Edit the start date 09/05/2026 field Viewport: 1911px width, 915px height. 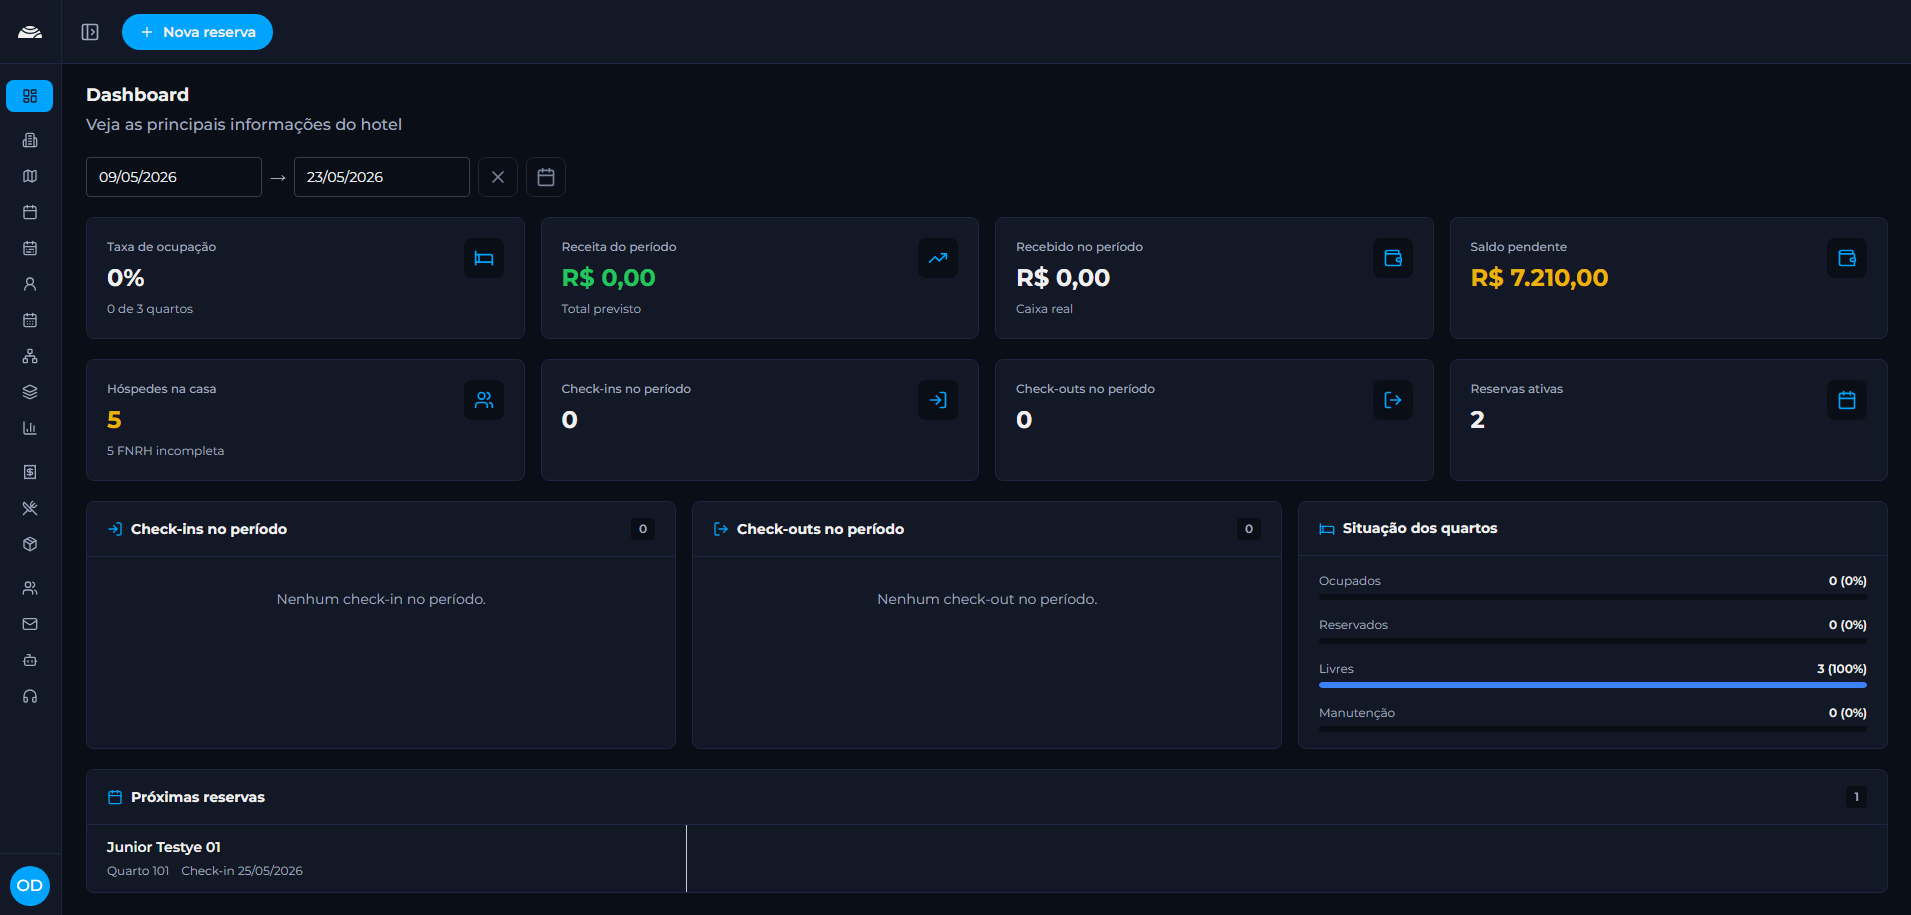[x=174, y=177]
